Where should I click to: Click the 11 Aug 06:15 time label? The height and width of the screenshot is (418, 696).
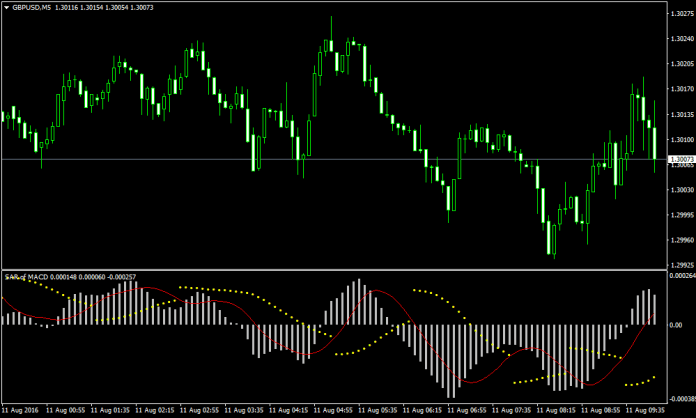(x=421, y=410)
